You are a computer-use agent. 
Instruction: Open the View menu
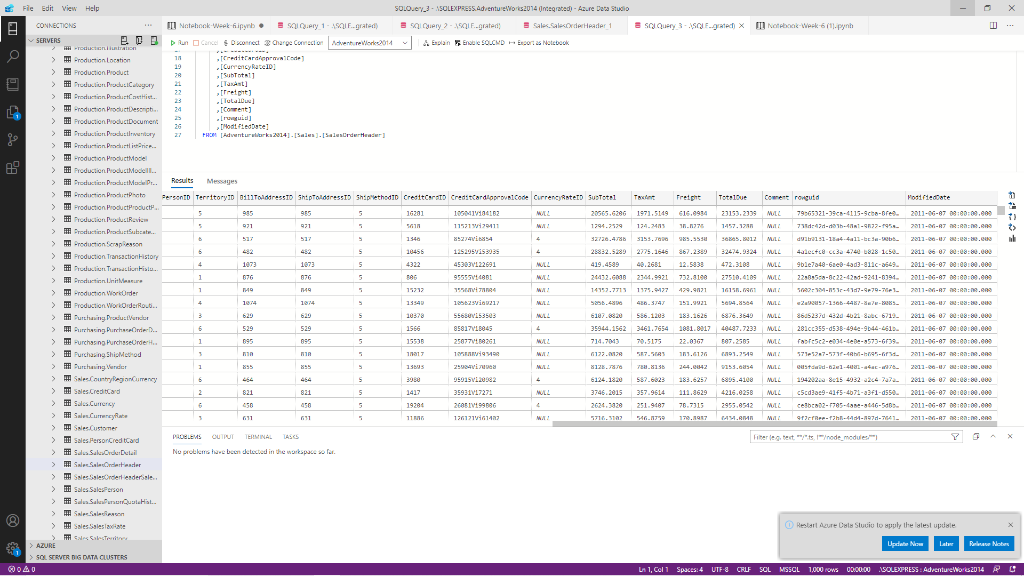pyautogui.click(x=68, y=6)
